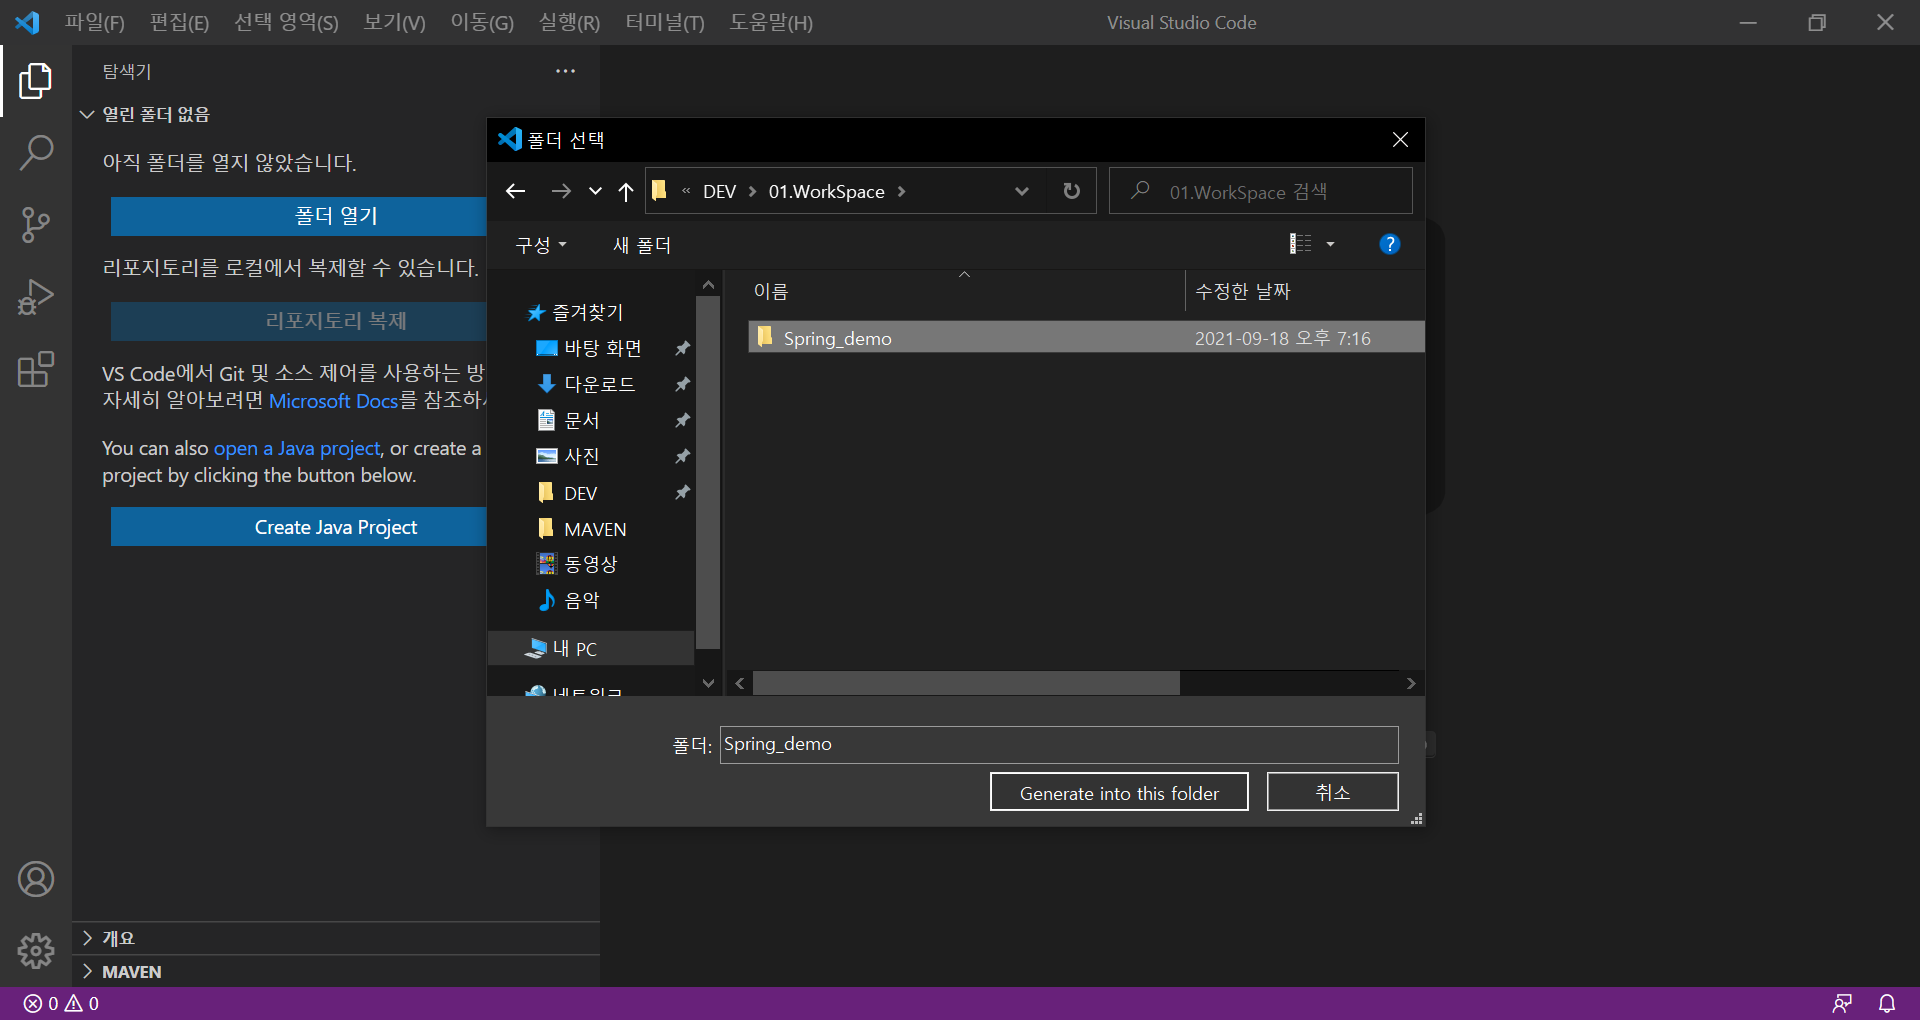1920x1020 pixels.
Task: Sort by the 이름 column header
Action: (x=771, y=291)
